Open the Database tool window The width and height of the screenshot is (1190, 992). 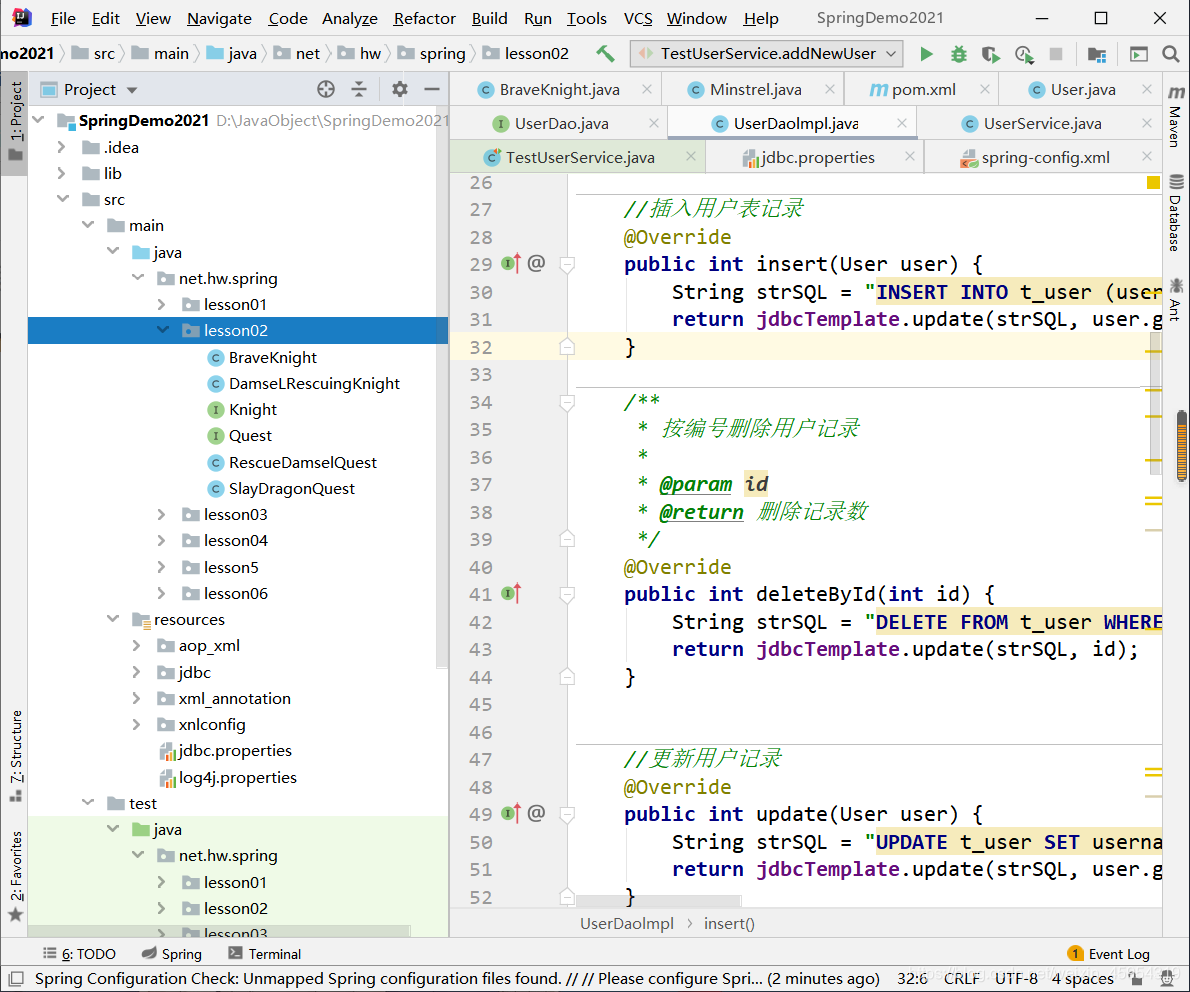1176,213
